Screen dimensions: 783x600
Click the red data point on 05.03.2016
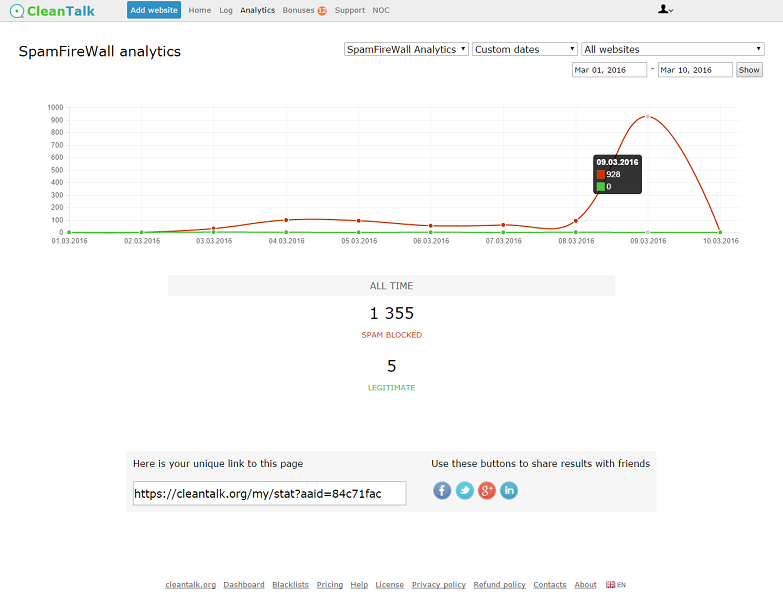[x=359, y=221]
